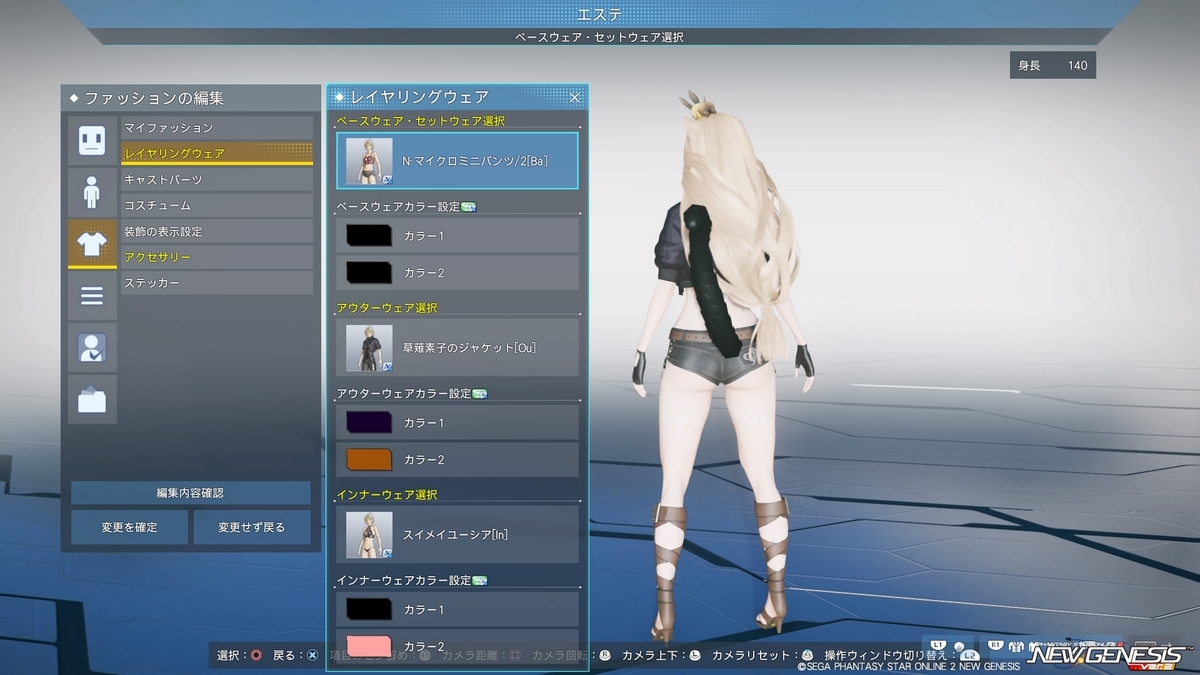Click 編集内容確認 button

point(190,493)
